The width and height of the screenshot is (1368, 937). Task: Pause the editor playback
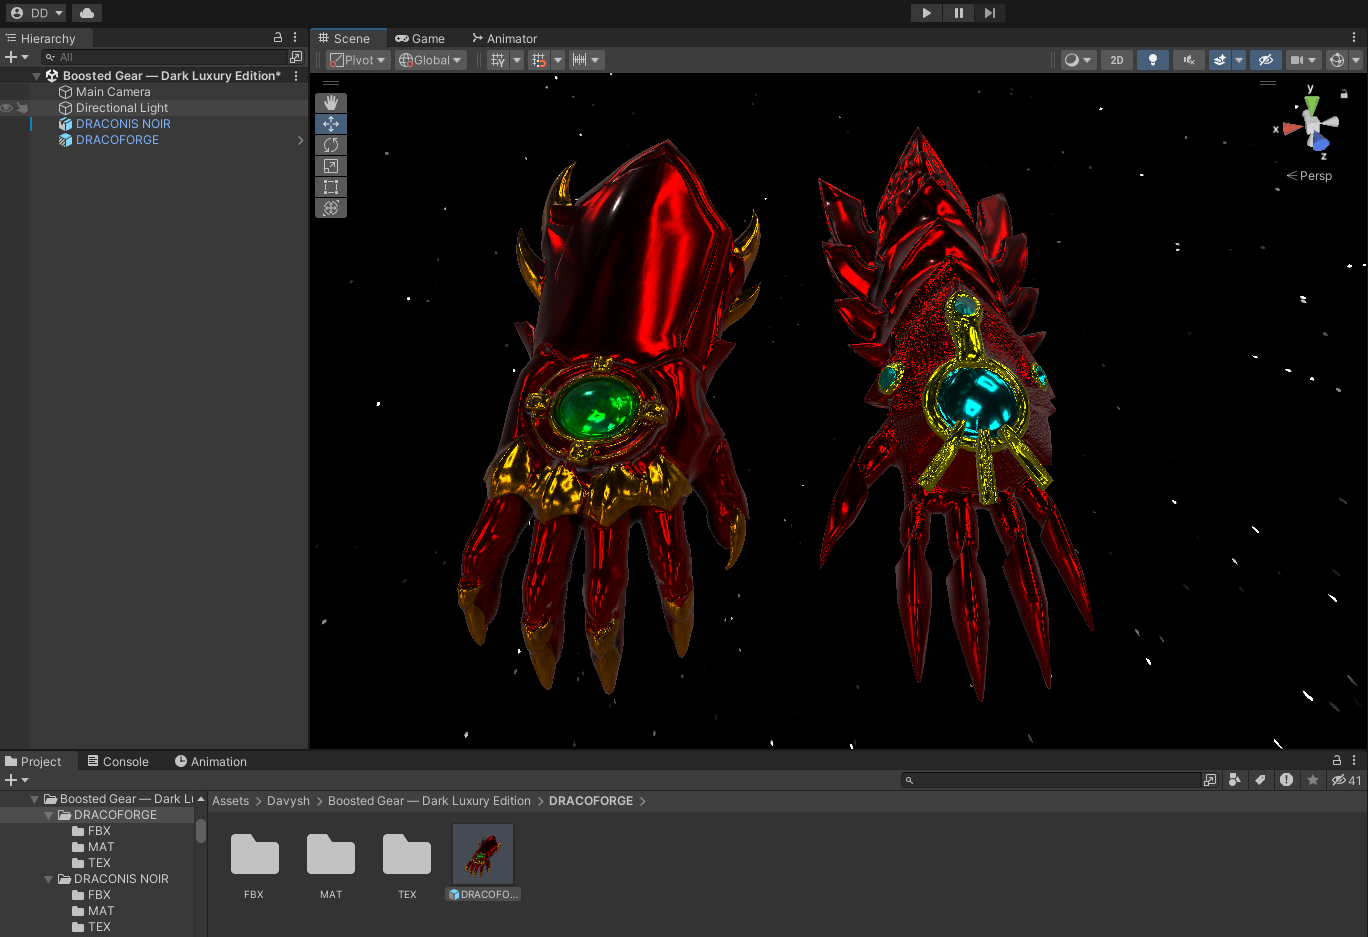958,13
